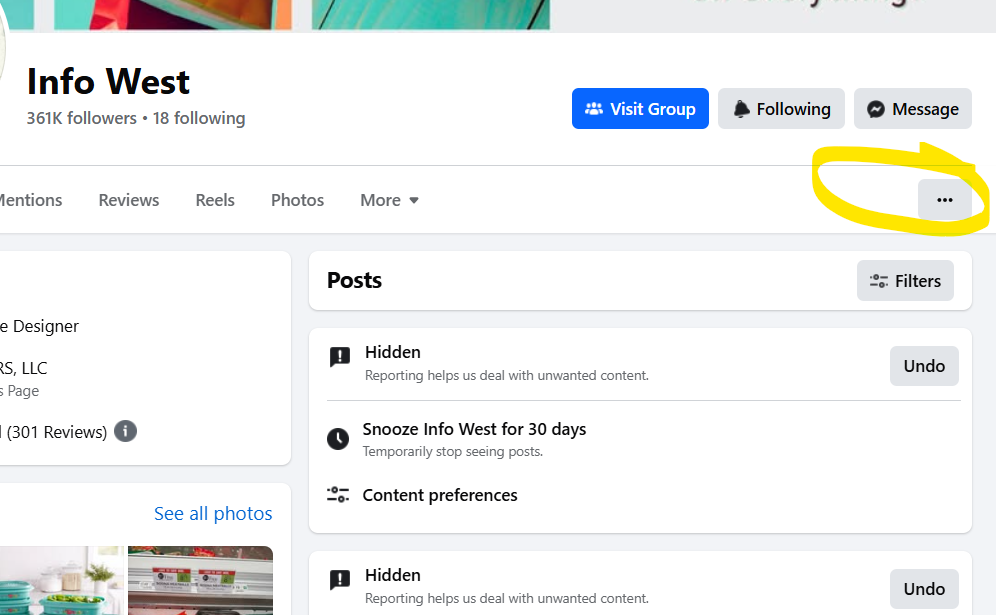This screenshot has width=996, height=615.
Task: Snooze Info West for 30 days
Action: click(474, 430)
